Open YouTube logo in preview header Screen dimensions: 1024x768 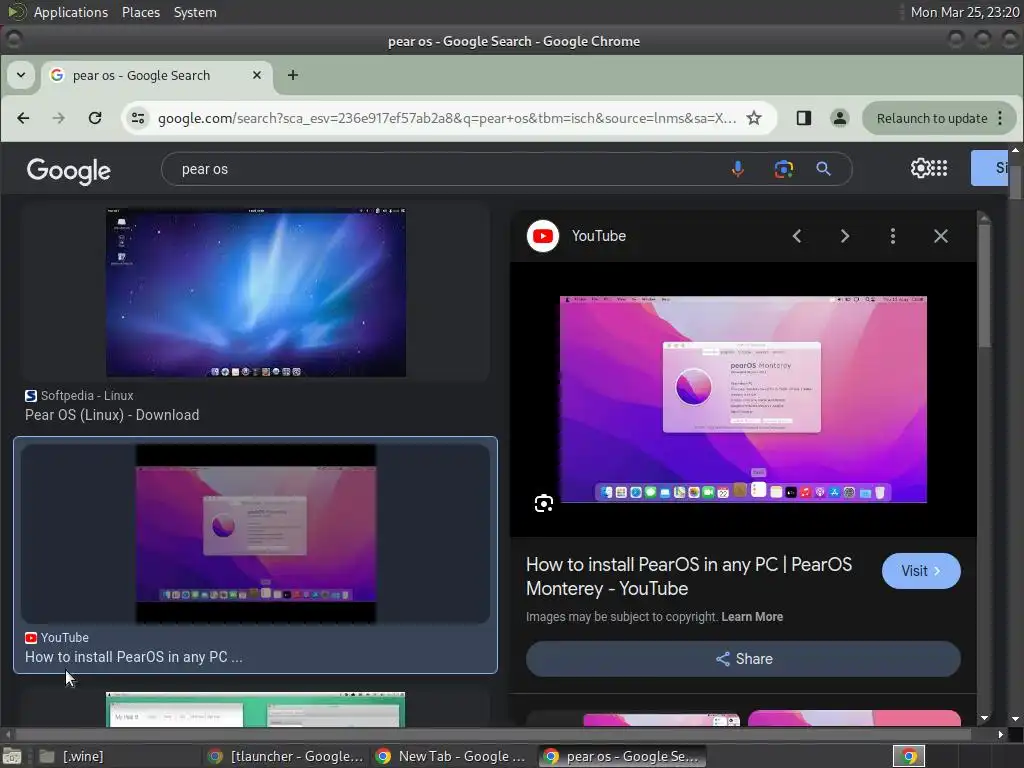tap(543, 236)
